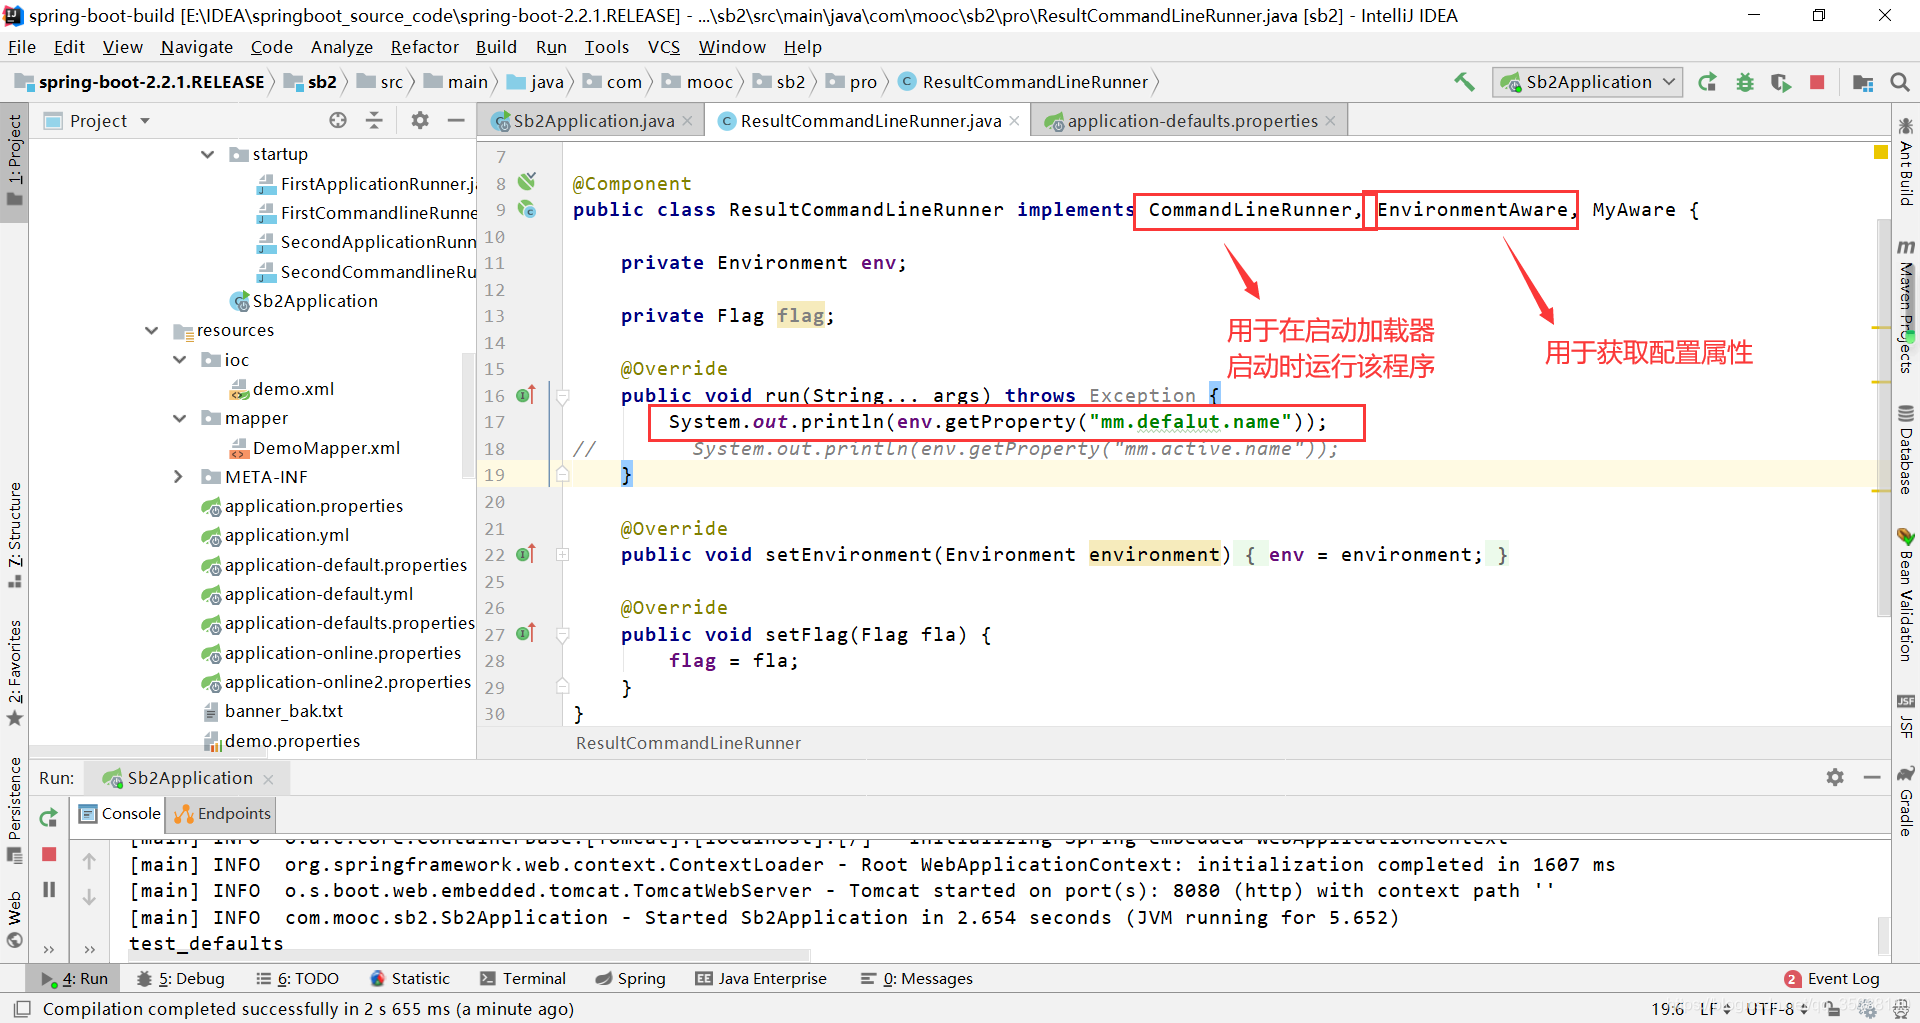Switch to application-defaults.properties editor tab
The image size is (1920, 1023).
1190,120
